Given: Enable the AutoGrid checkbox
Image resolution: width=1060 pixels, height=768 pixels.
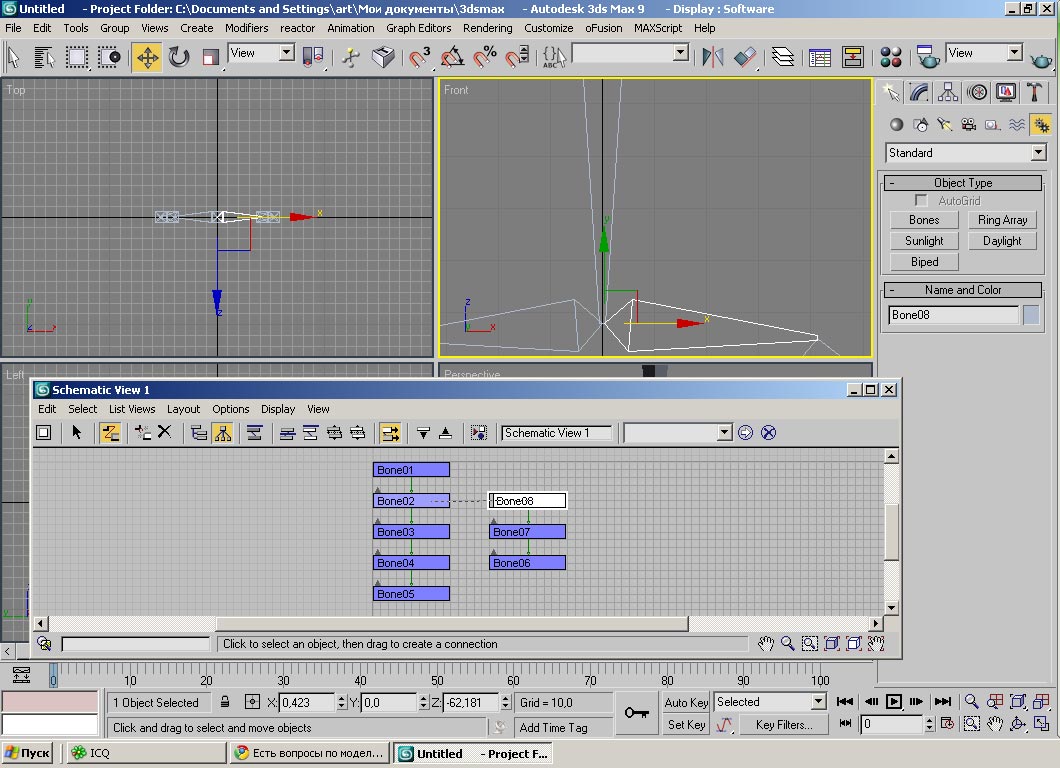Looking at the screenshot, I should 921,201.
